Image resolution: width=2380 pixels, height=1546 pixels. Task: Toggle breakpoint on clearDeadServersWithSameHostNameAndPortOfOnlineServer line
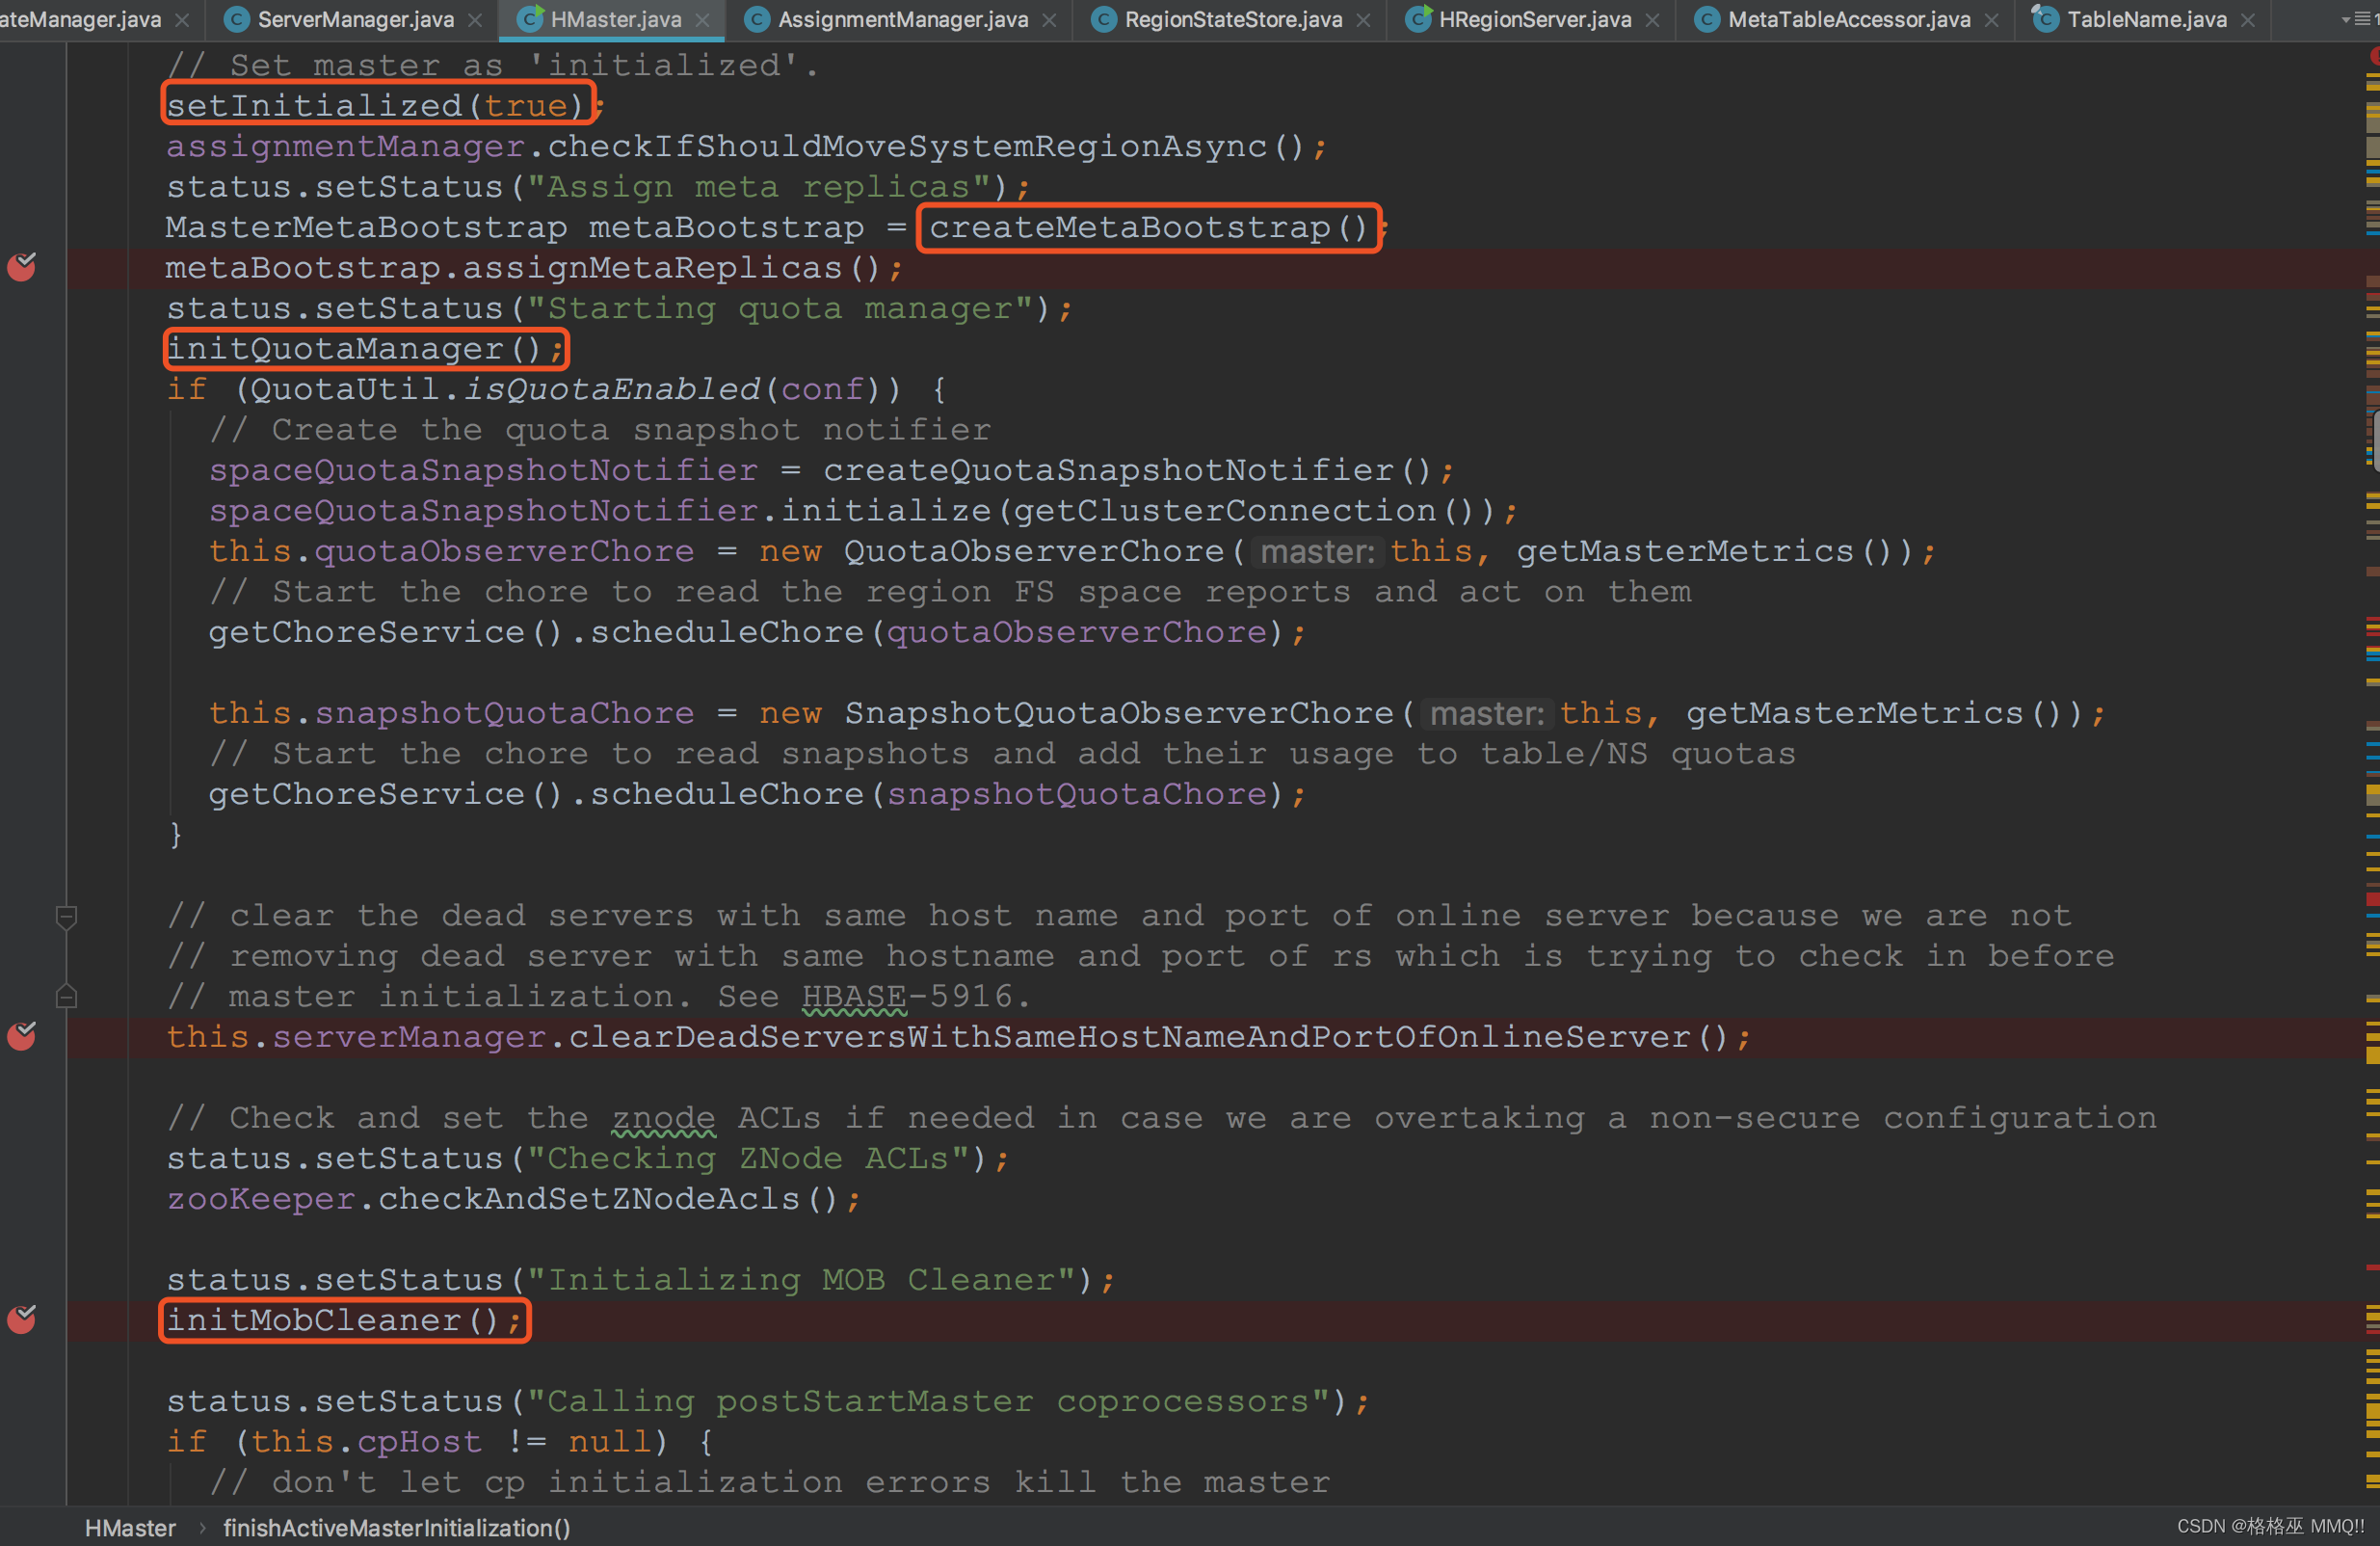tap(22, 1036)
